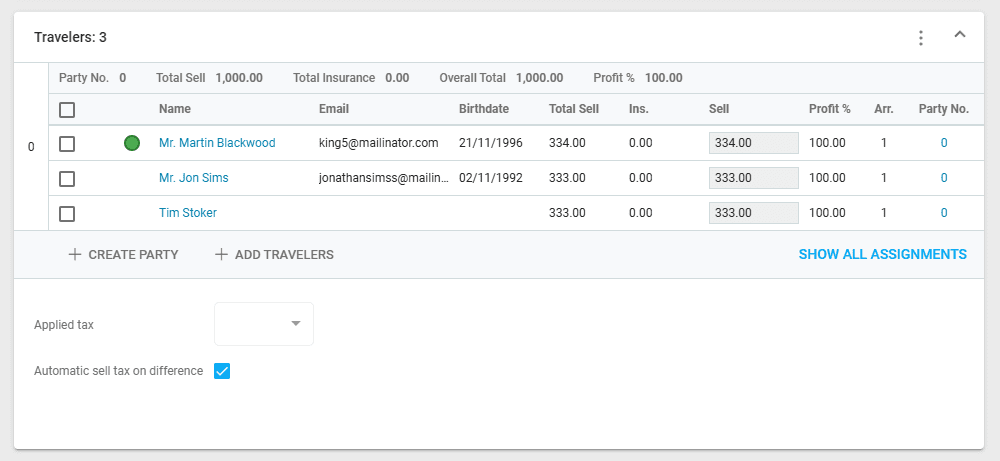Click the Total Sell value 334.00 text
1000x461 pixels.
[x=567, y=143]
